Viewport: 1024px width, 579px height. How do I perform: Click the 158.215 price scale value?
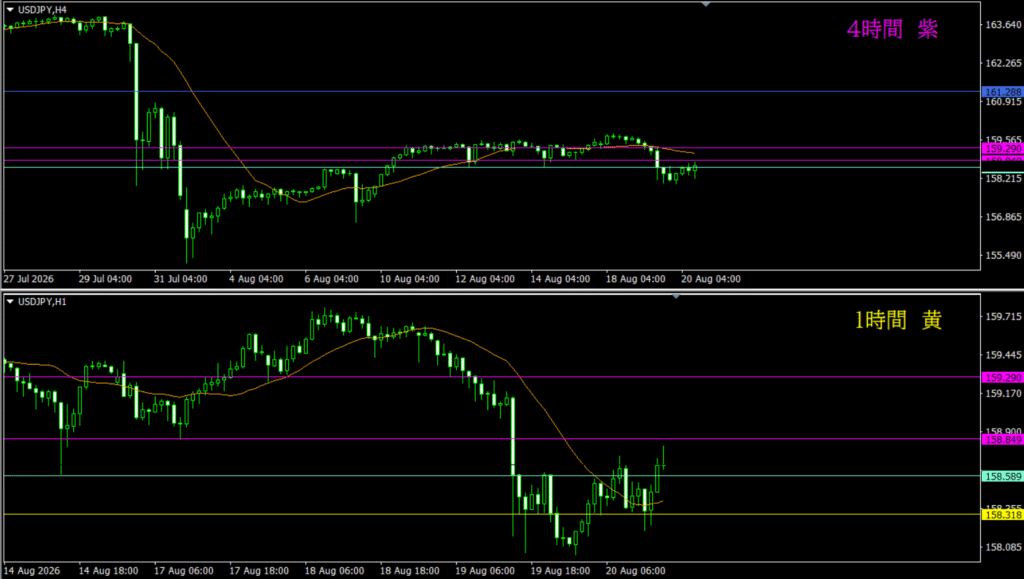pos(1003,178)
